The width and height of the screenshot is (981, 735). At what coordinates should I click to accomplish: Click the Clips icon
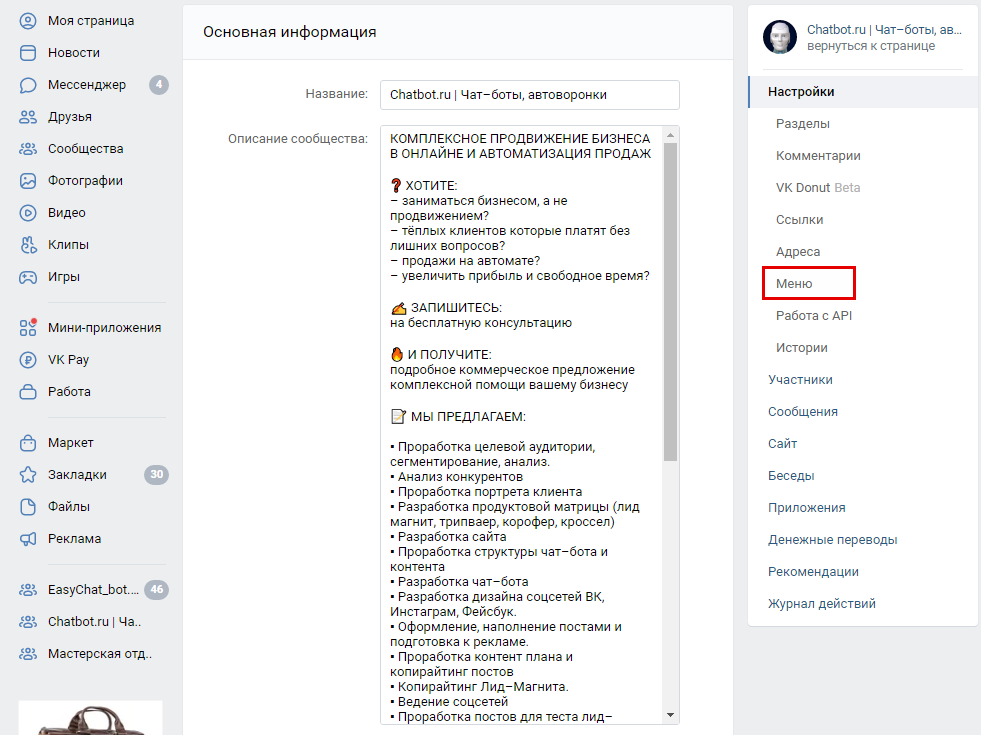click(x=28, y=245)
